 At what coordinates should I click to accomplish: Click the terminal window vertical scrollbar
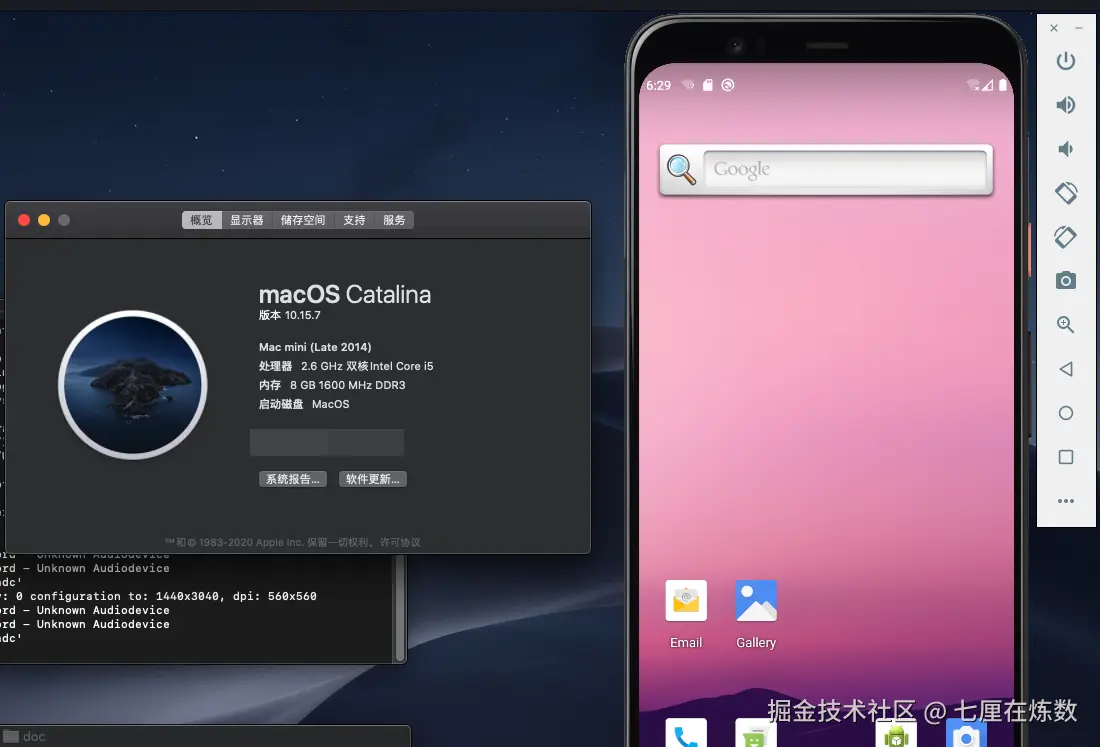[x=401, y=607]
